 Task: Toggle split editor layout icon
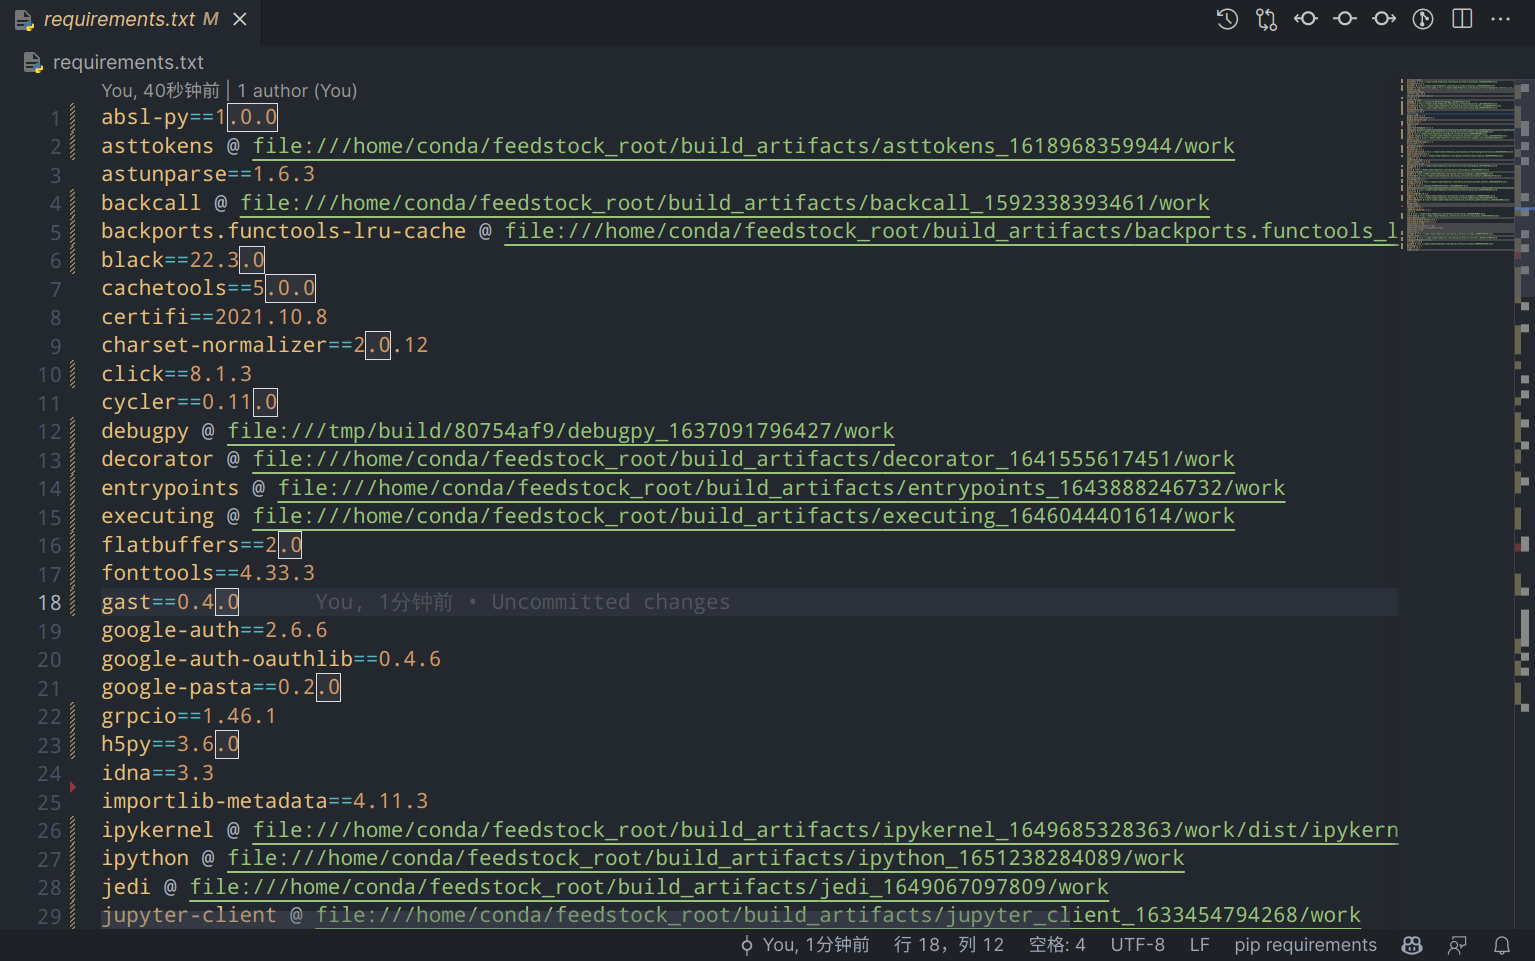tap(1462, 19)
